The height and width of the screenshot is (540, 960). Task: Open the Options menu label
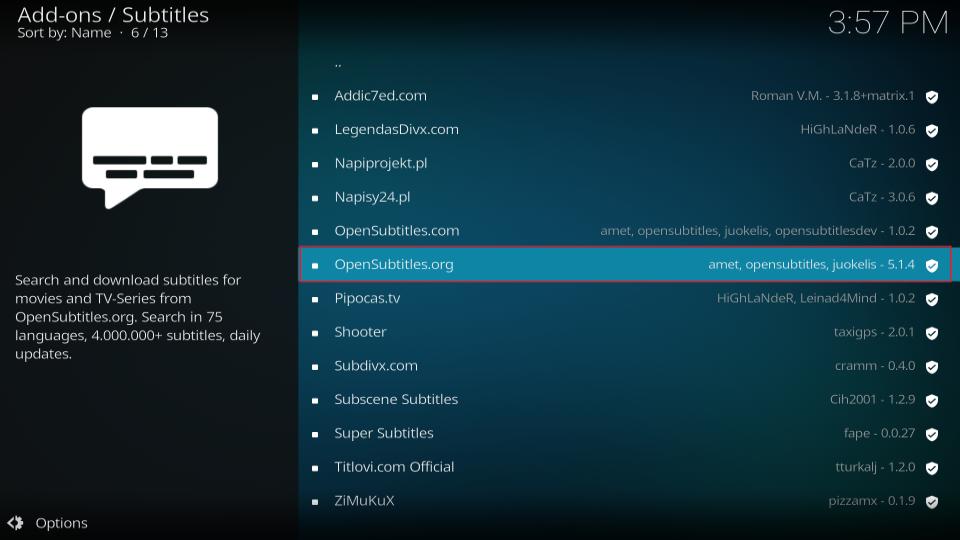(x=61, y=523)
